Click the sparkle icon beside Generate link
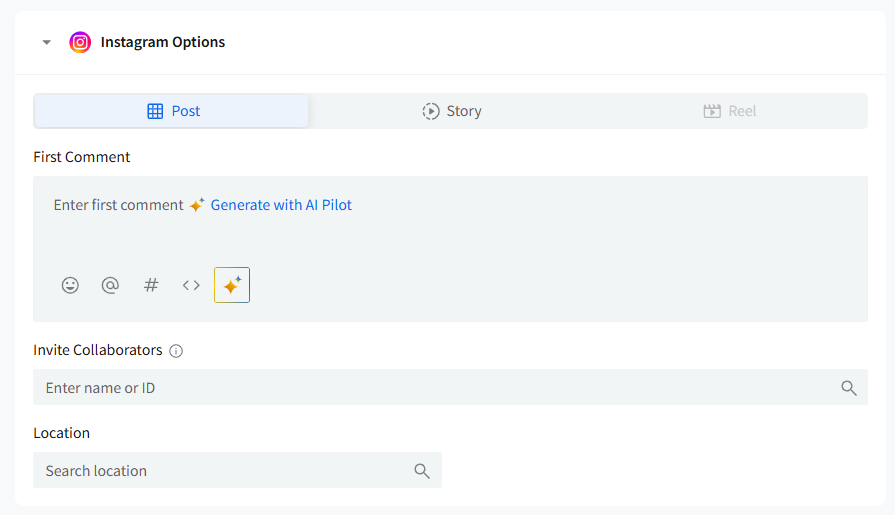895x515 pixels. (197, 205)
